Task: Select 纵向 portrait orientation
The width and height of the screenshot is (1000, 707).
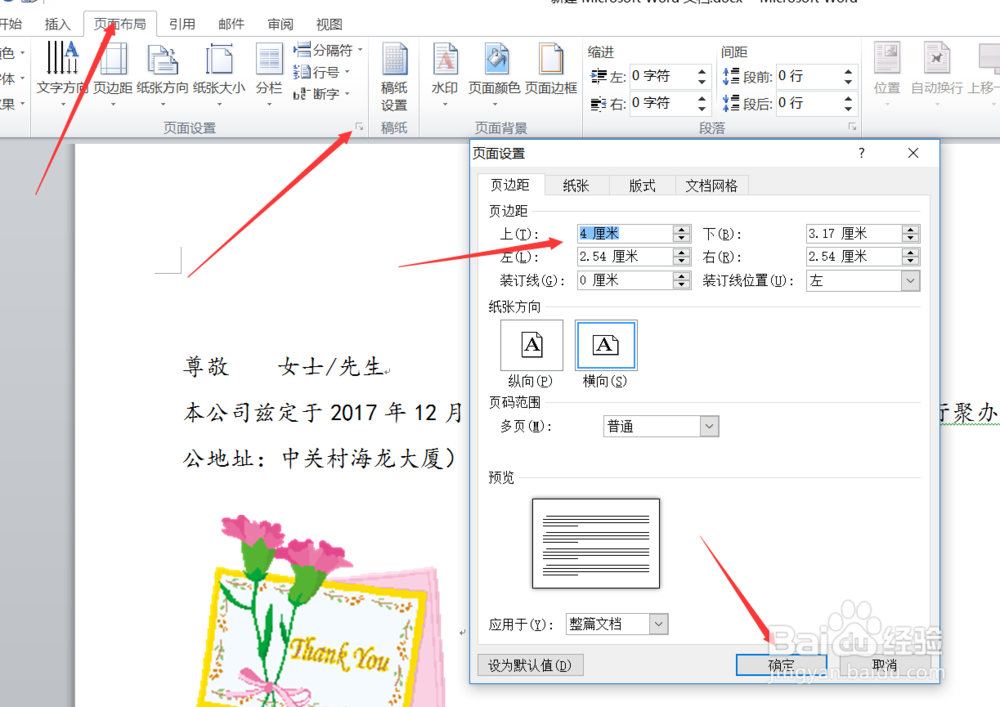Action: pyautogui.click(x=531, y=345)
